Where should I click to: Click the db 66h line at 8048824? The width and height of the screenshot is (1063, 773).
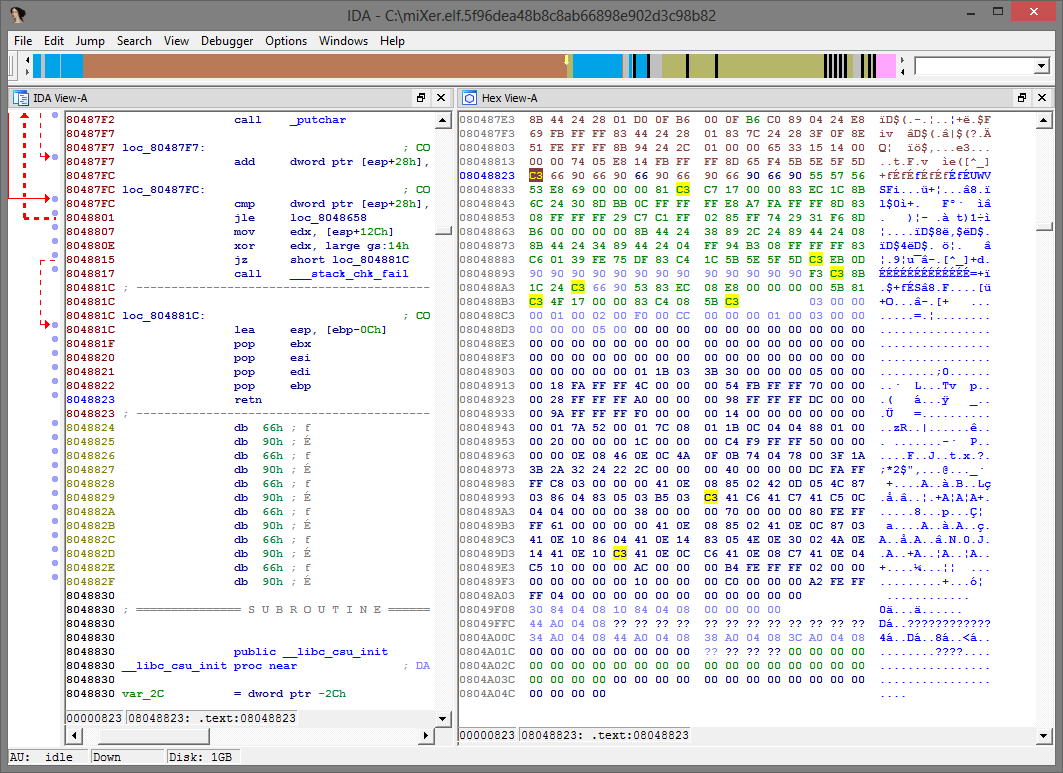273,428
